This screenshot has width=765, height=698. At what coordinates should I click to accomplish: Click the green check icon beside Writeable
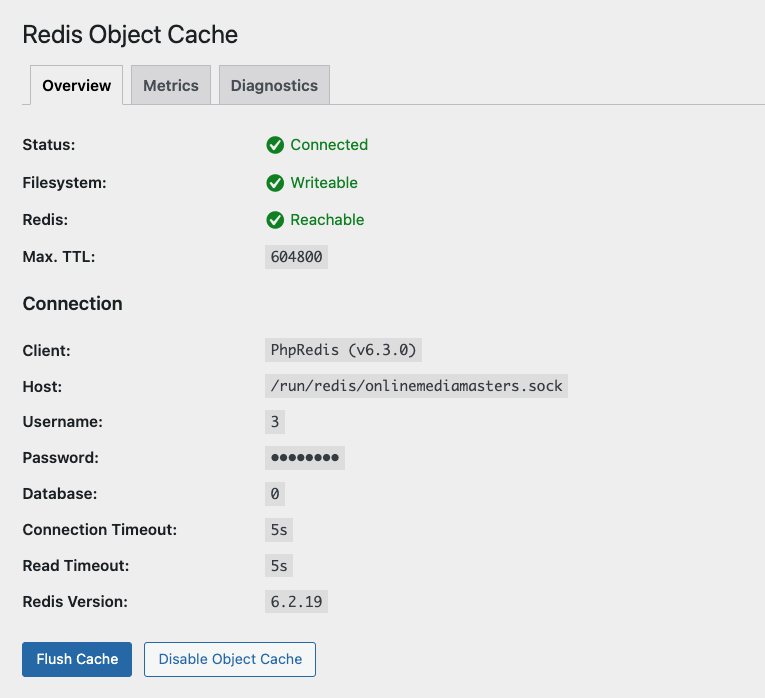pyautogui.click(x=275, y=183)
